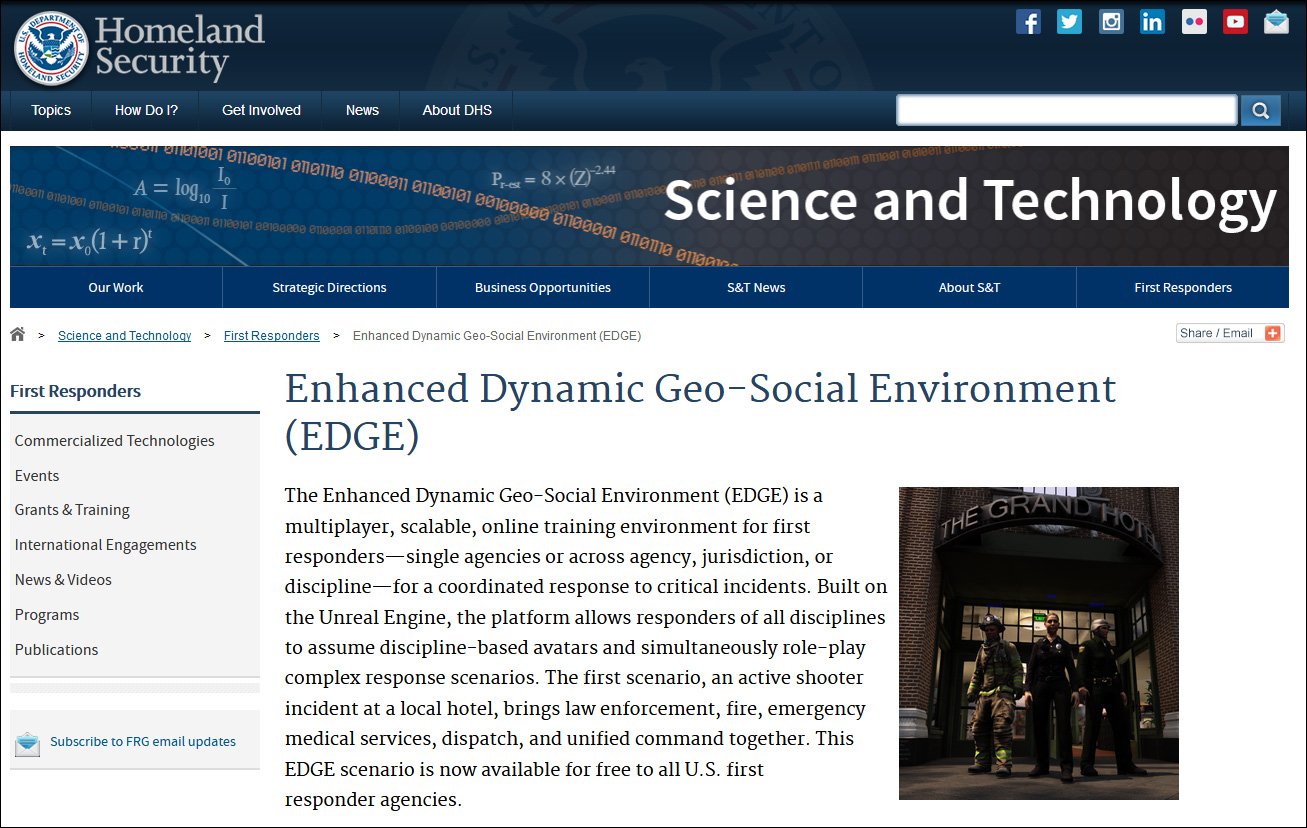Viewport: 1307px width, 828px height.
Task: Click the Homeland Security seal logo
Action: (51, 48)
